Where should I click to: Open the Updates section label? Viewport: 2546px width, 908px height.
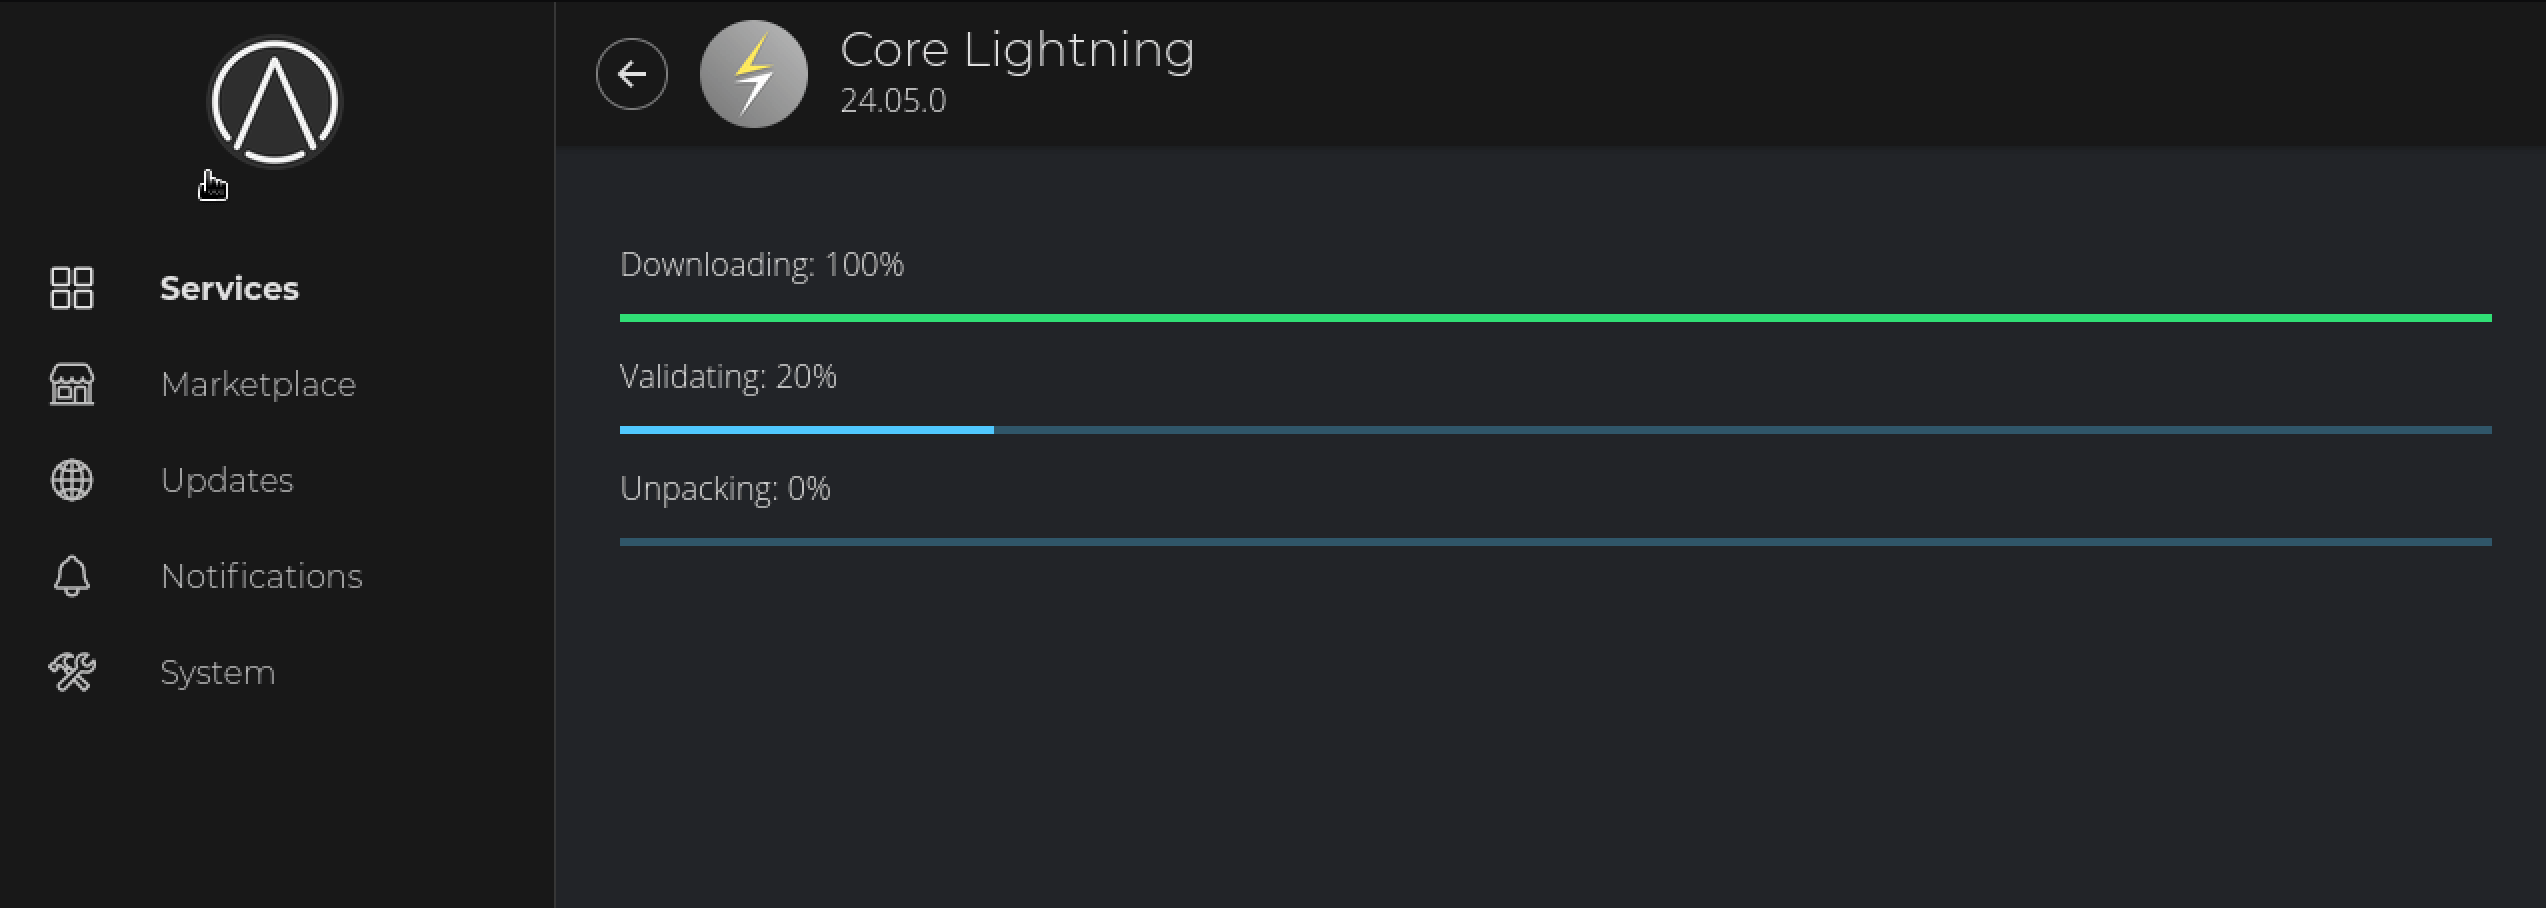(x=227, y=480)
